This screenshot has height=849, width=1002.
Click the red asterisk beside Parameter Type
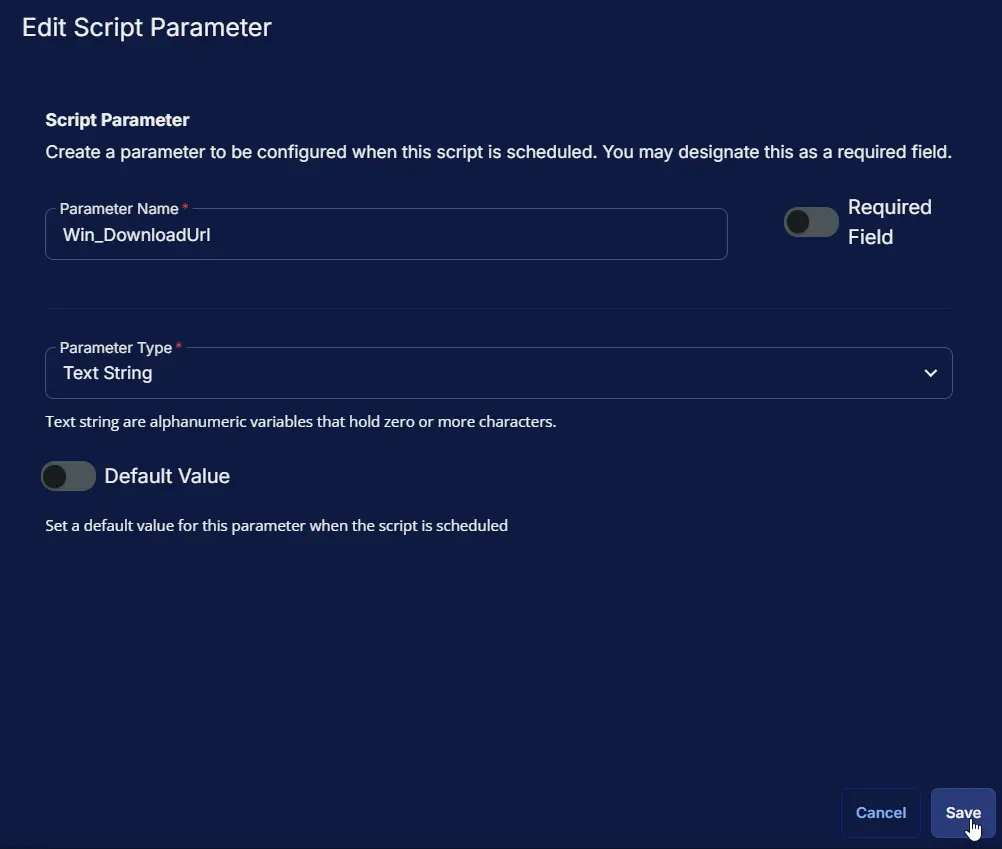(x=179, y=346)
